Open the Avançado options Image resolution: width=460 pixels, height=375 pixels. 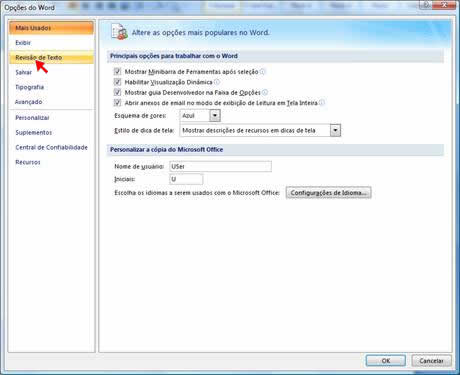point(51,102)
